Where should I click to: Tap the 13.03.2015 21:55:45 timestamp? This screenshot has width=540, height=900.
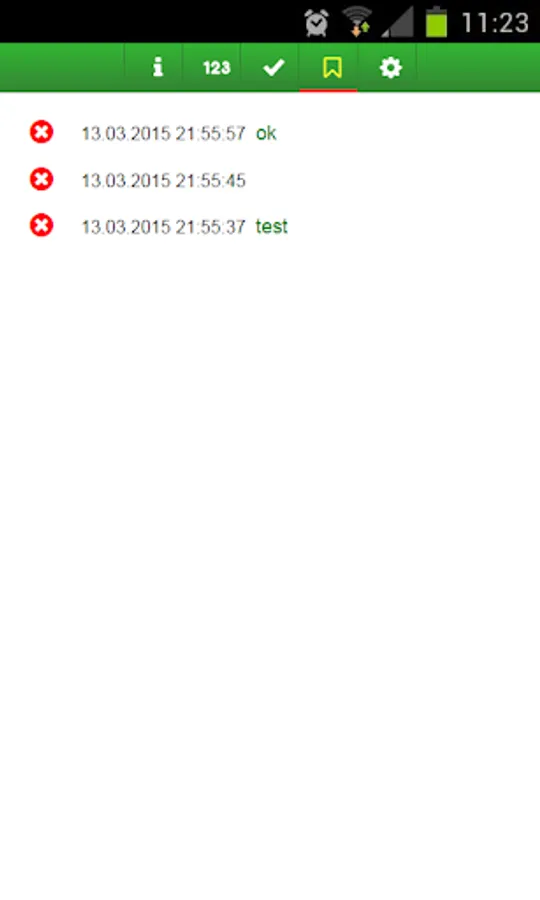(164, 181)
